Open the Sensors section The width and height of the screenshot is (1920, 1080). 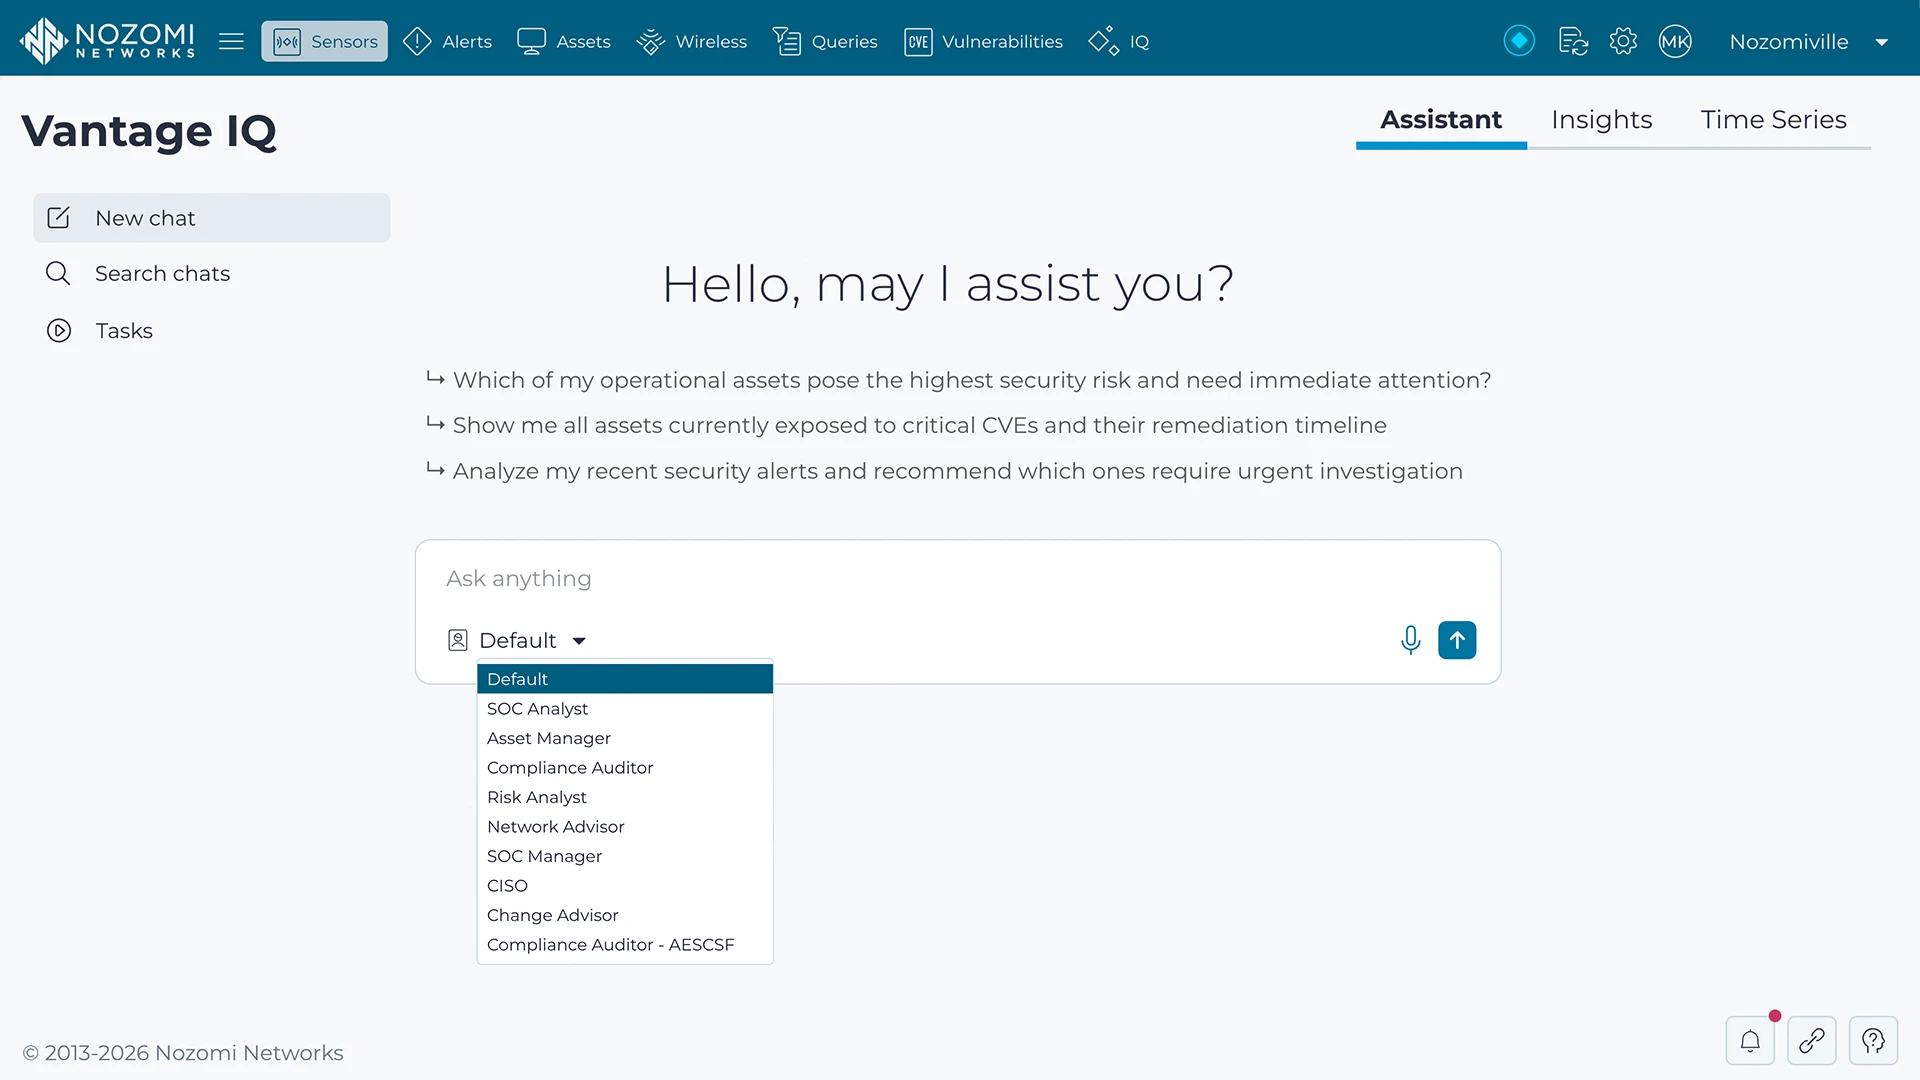click(324, 41)
